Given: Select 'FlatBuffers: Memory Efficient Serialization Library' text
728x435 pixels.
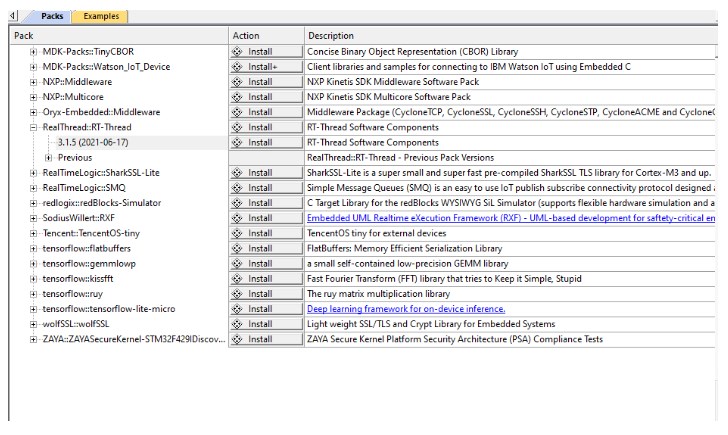Looking at the screenshot, I should click(x=404, y=248).
